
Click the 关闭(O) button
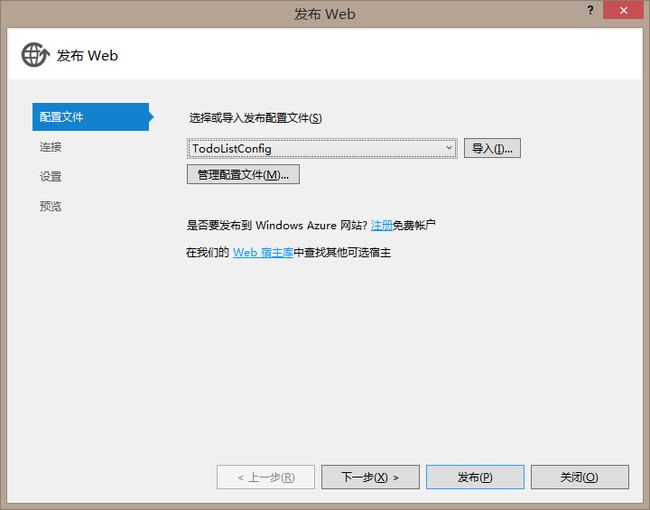pos(580,477)
